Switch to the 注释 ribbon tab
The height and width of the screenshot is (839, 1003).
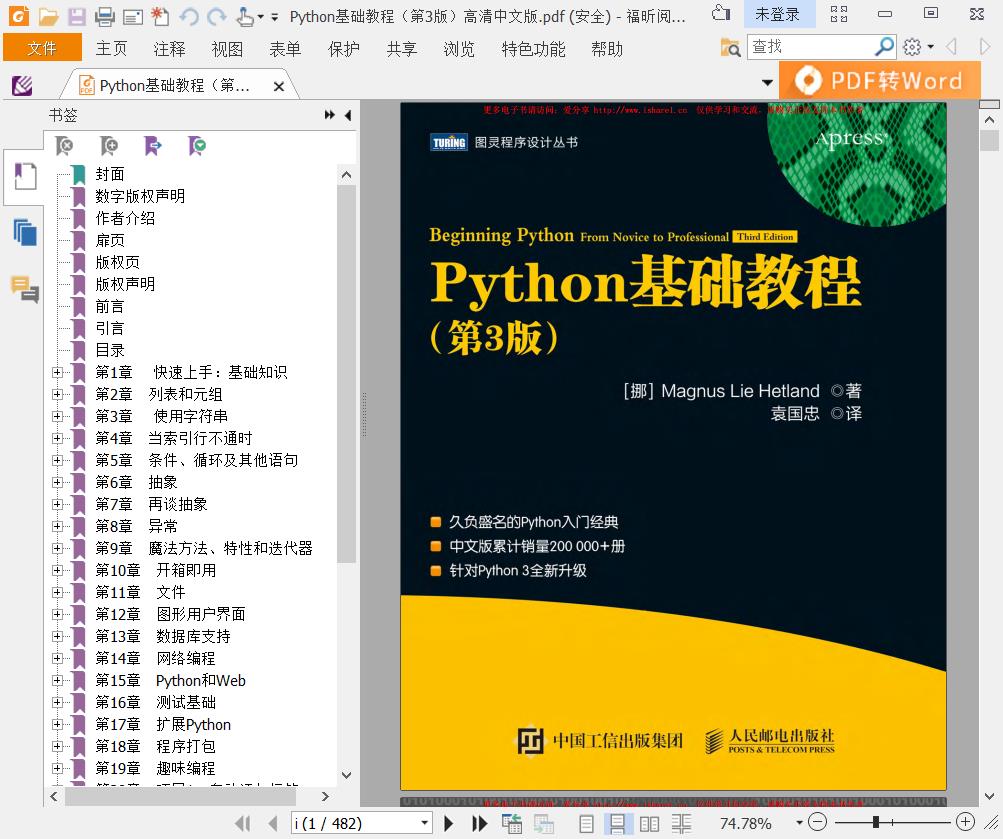click(169, 49)
